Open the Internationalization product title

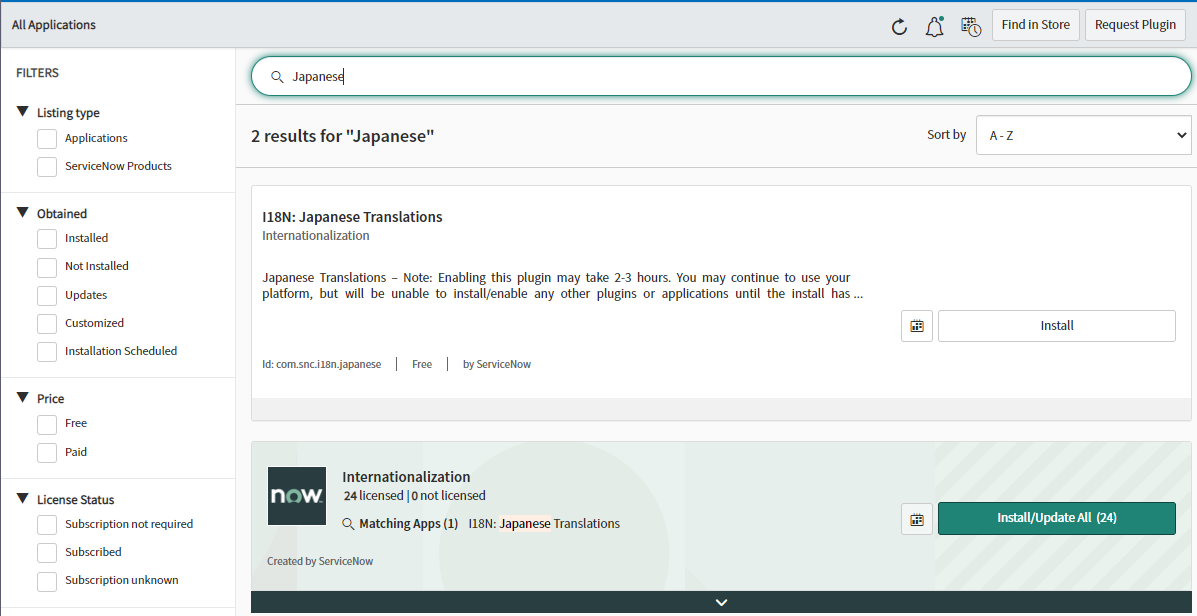pos(406,477)
